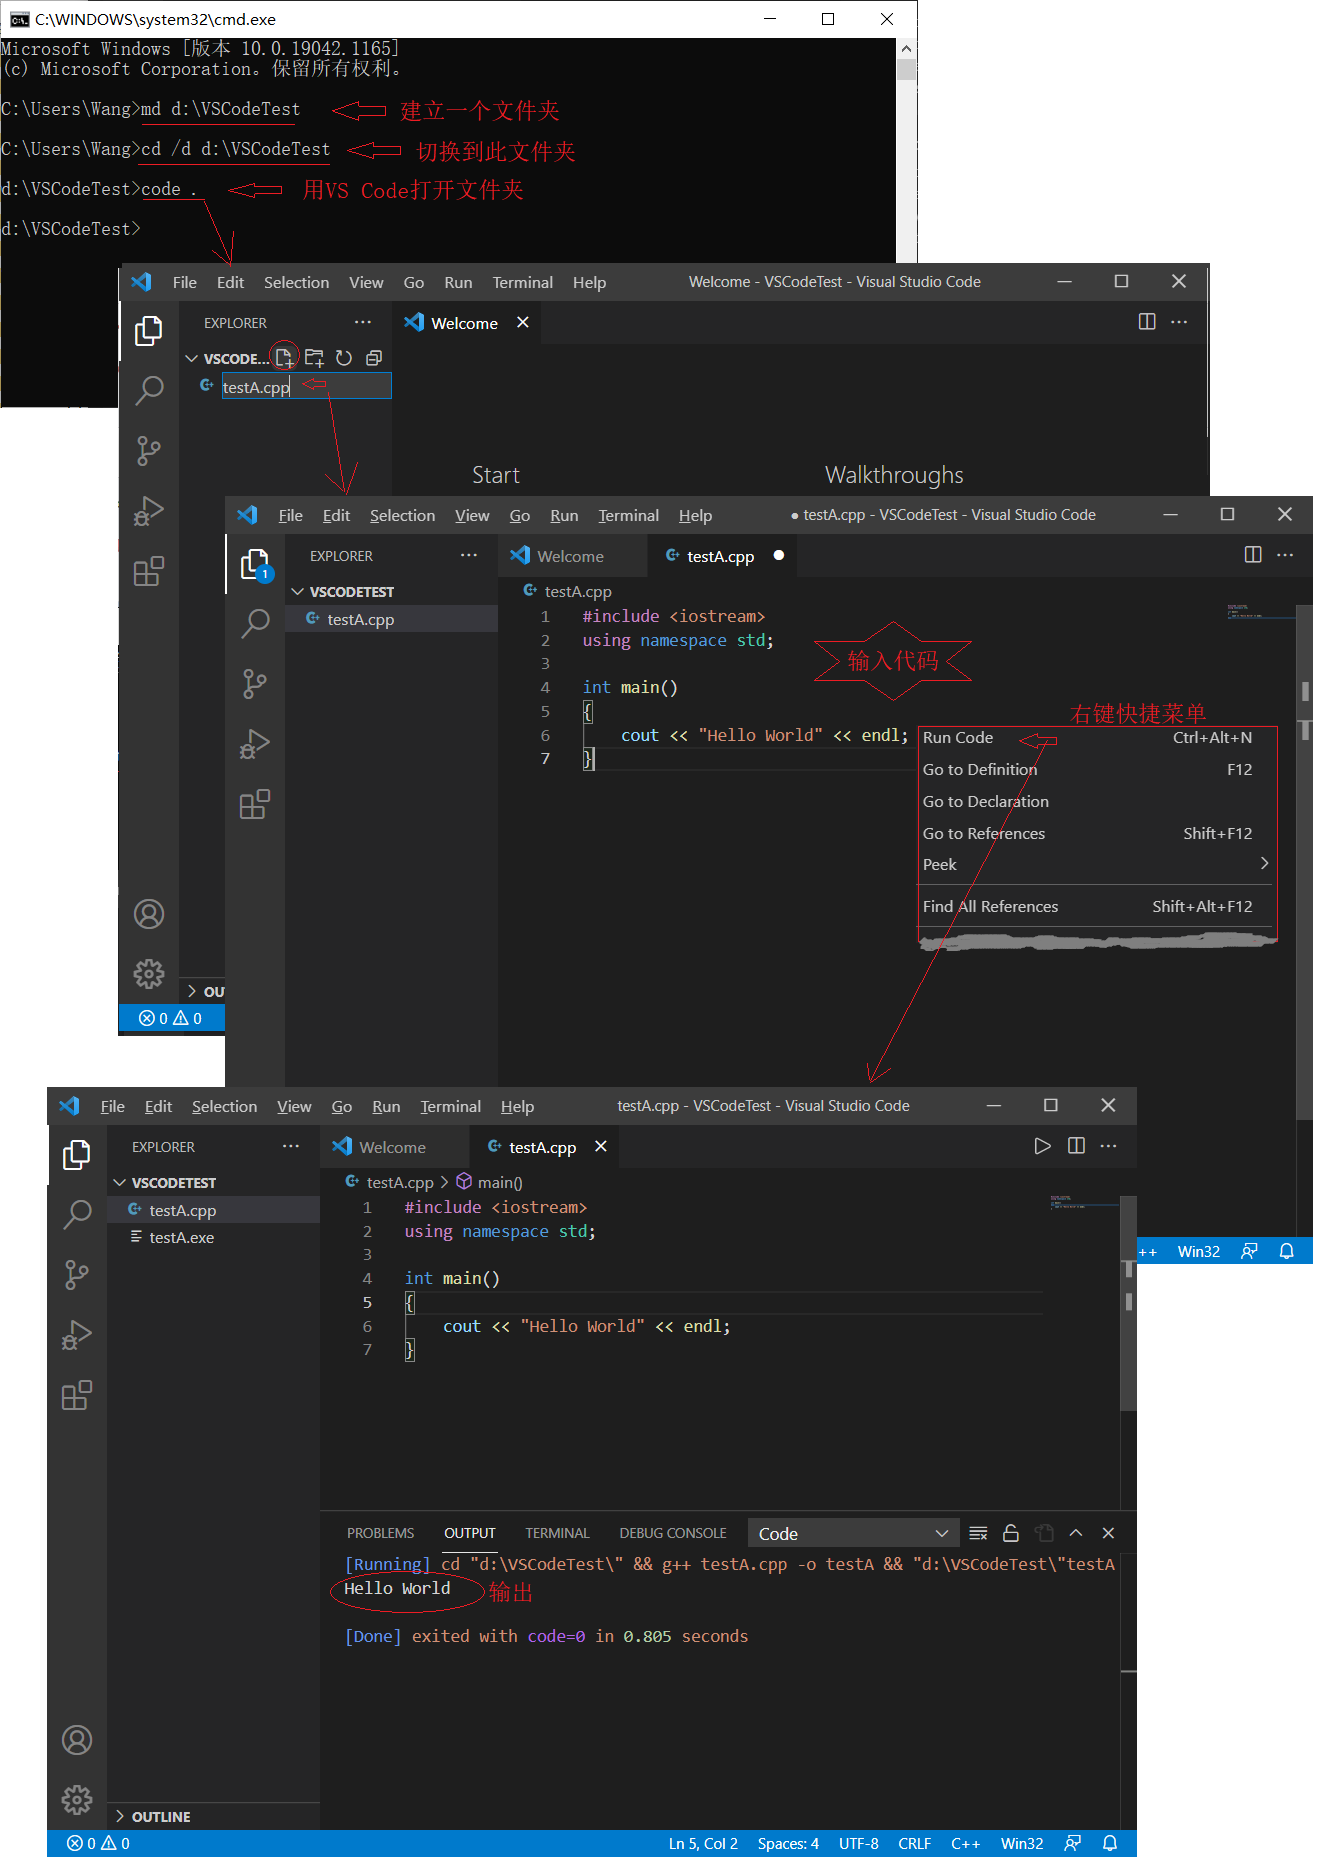1323x1867 pixels.
Task: Close the output panel with its X icon
Action: pos(1108,1533)
